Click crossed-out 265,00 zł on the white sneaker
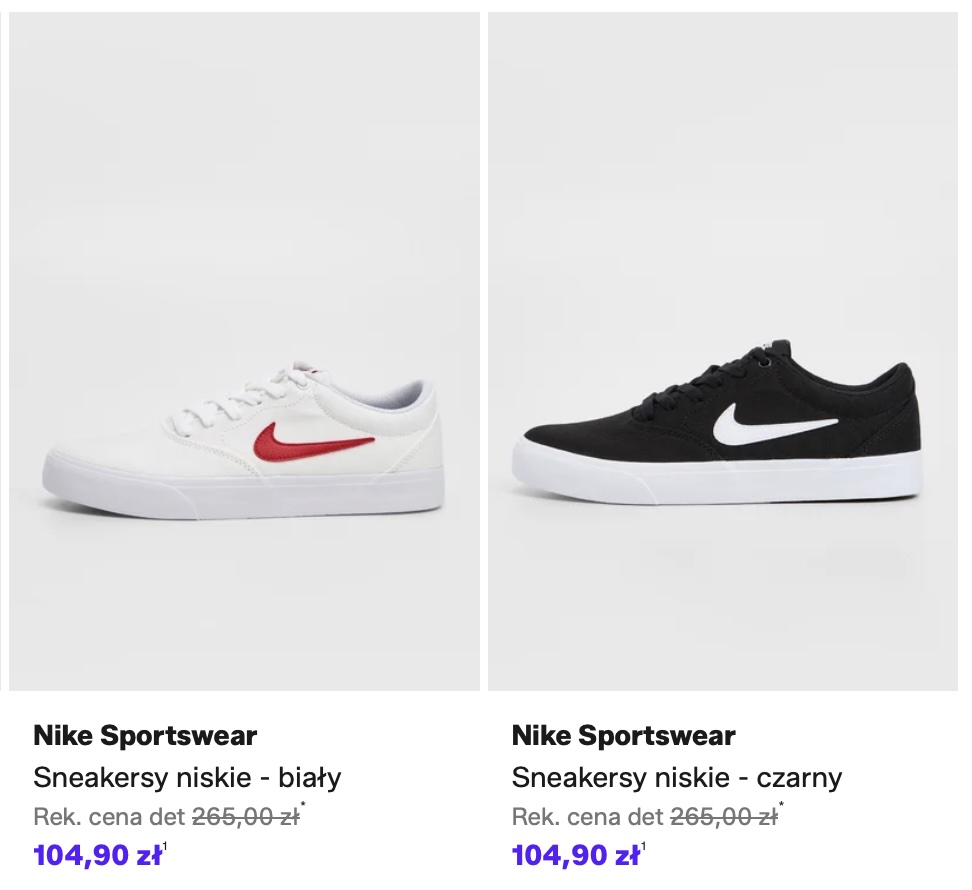The width and height of the screenshot is (972, 890). pos(245,817)
